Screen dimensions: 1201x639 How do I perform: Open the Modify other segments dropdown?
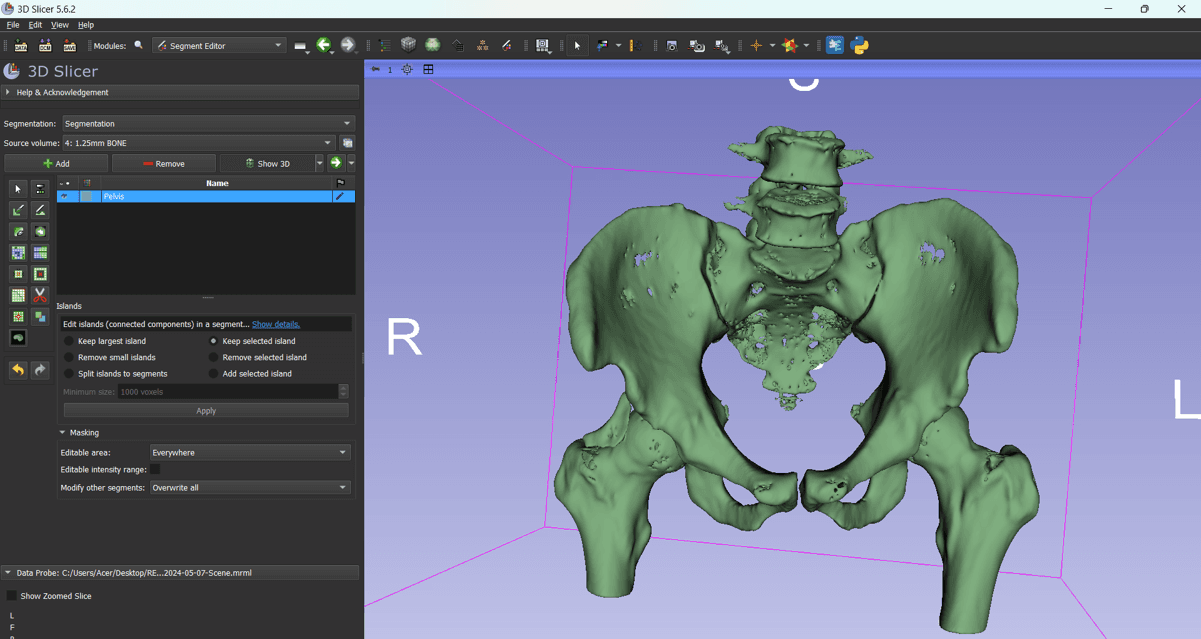coord(250,487)
